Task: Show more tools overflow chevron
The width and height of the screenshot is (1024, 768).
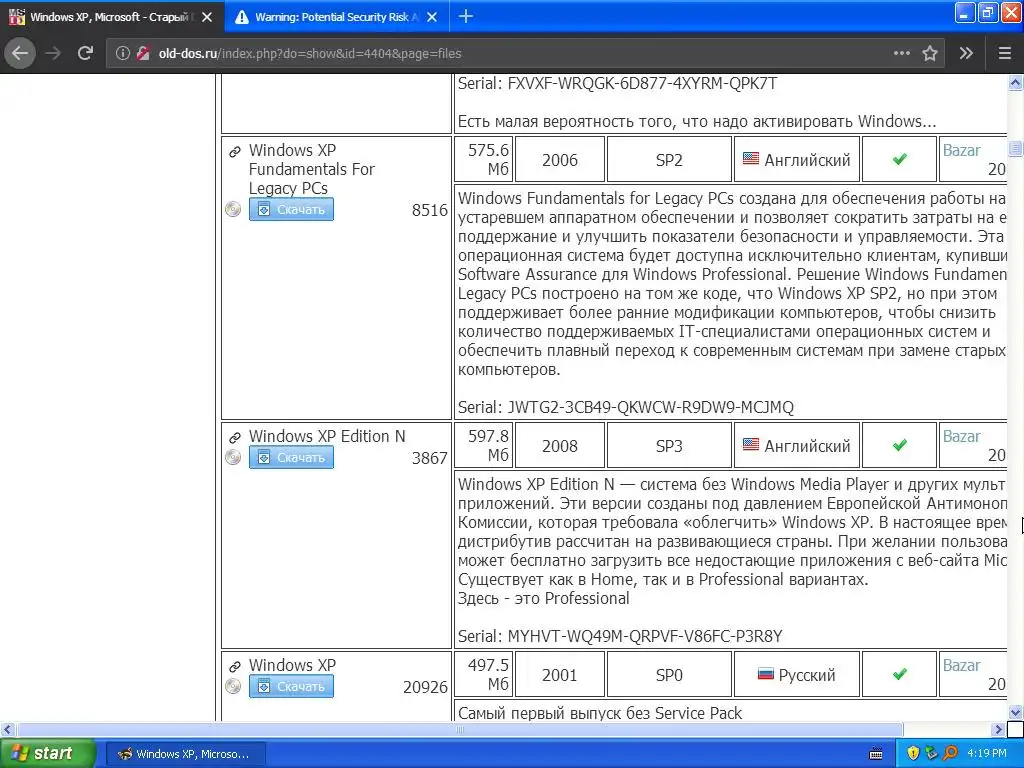Action: (x=967, y=53)
